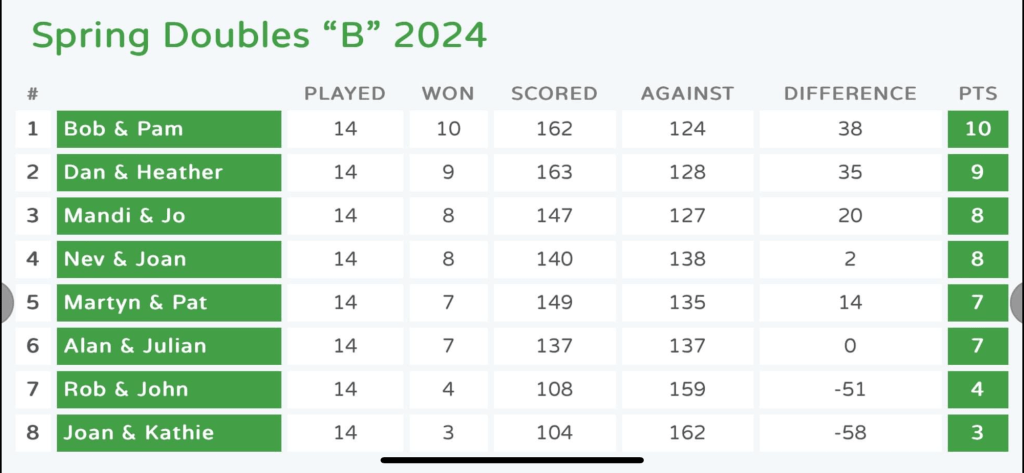Select the Alan & Julian team
This screenshot has width=1024, height=473.
click(x=135, y=346)
